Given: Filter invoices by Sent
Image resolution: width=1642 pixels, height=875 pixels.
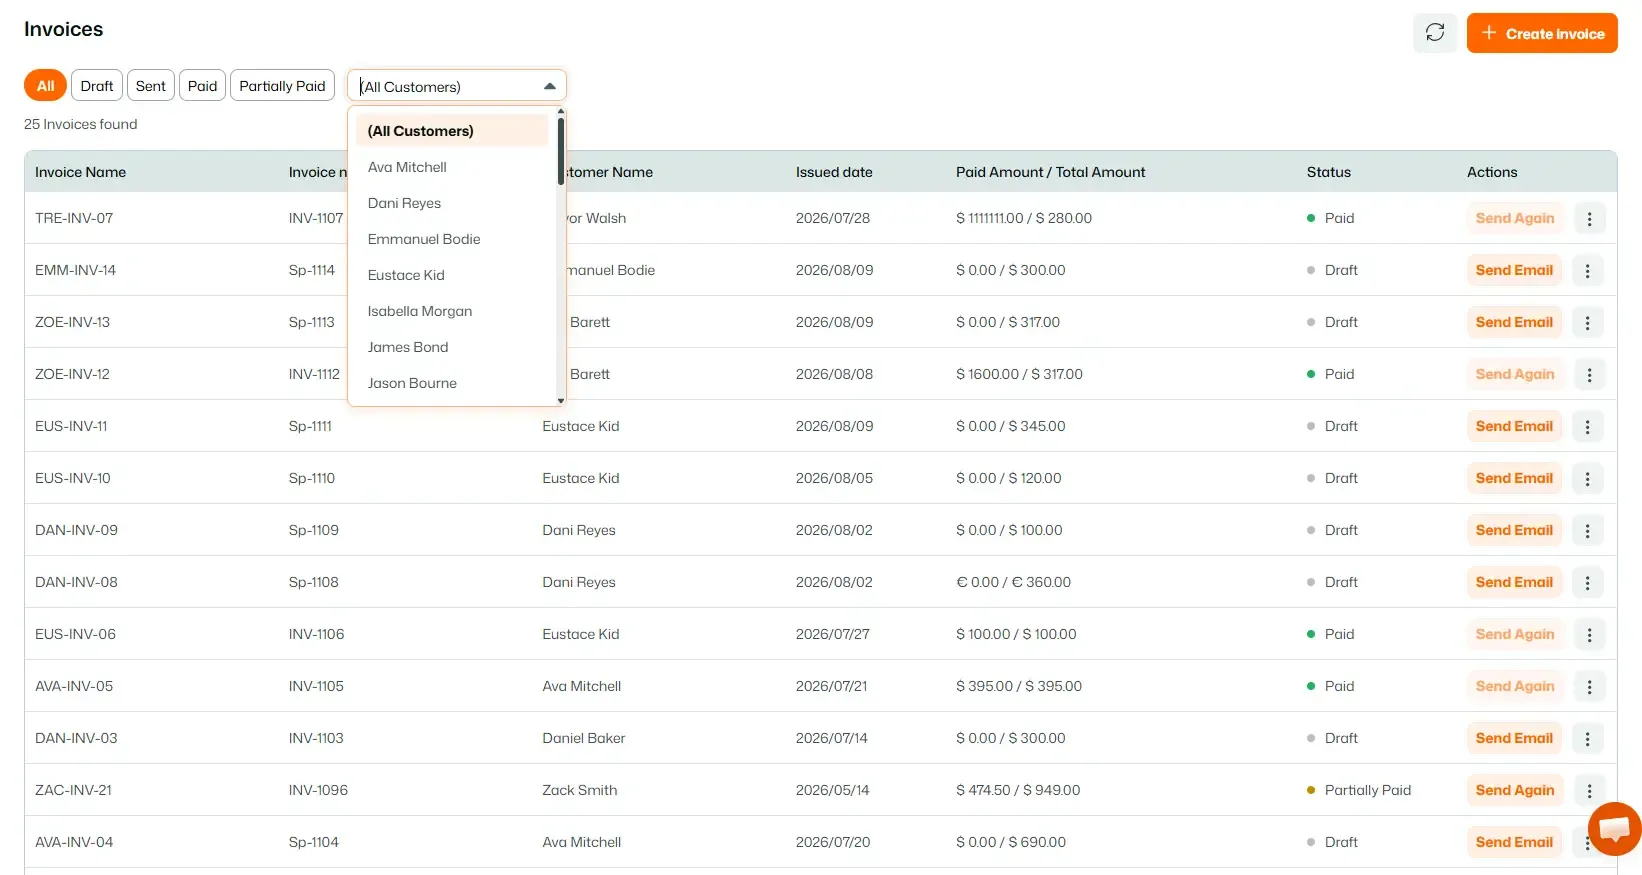Looking at the screenshot, I should point(151,86).
